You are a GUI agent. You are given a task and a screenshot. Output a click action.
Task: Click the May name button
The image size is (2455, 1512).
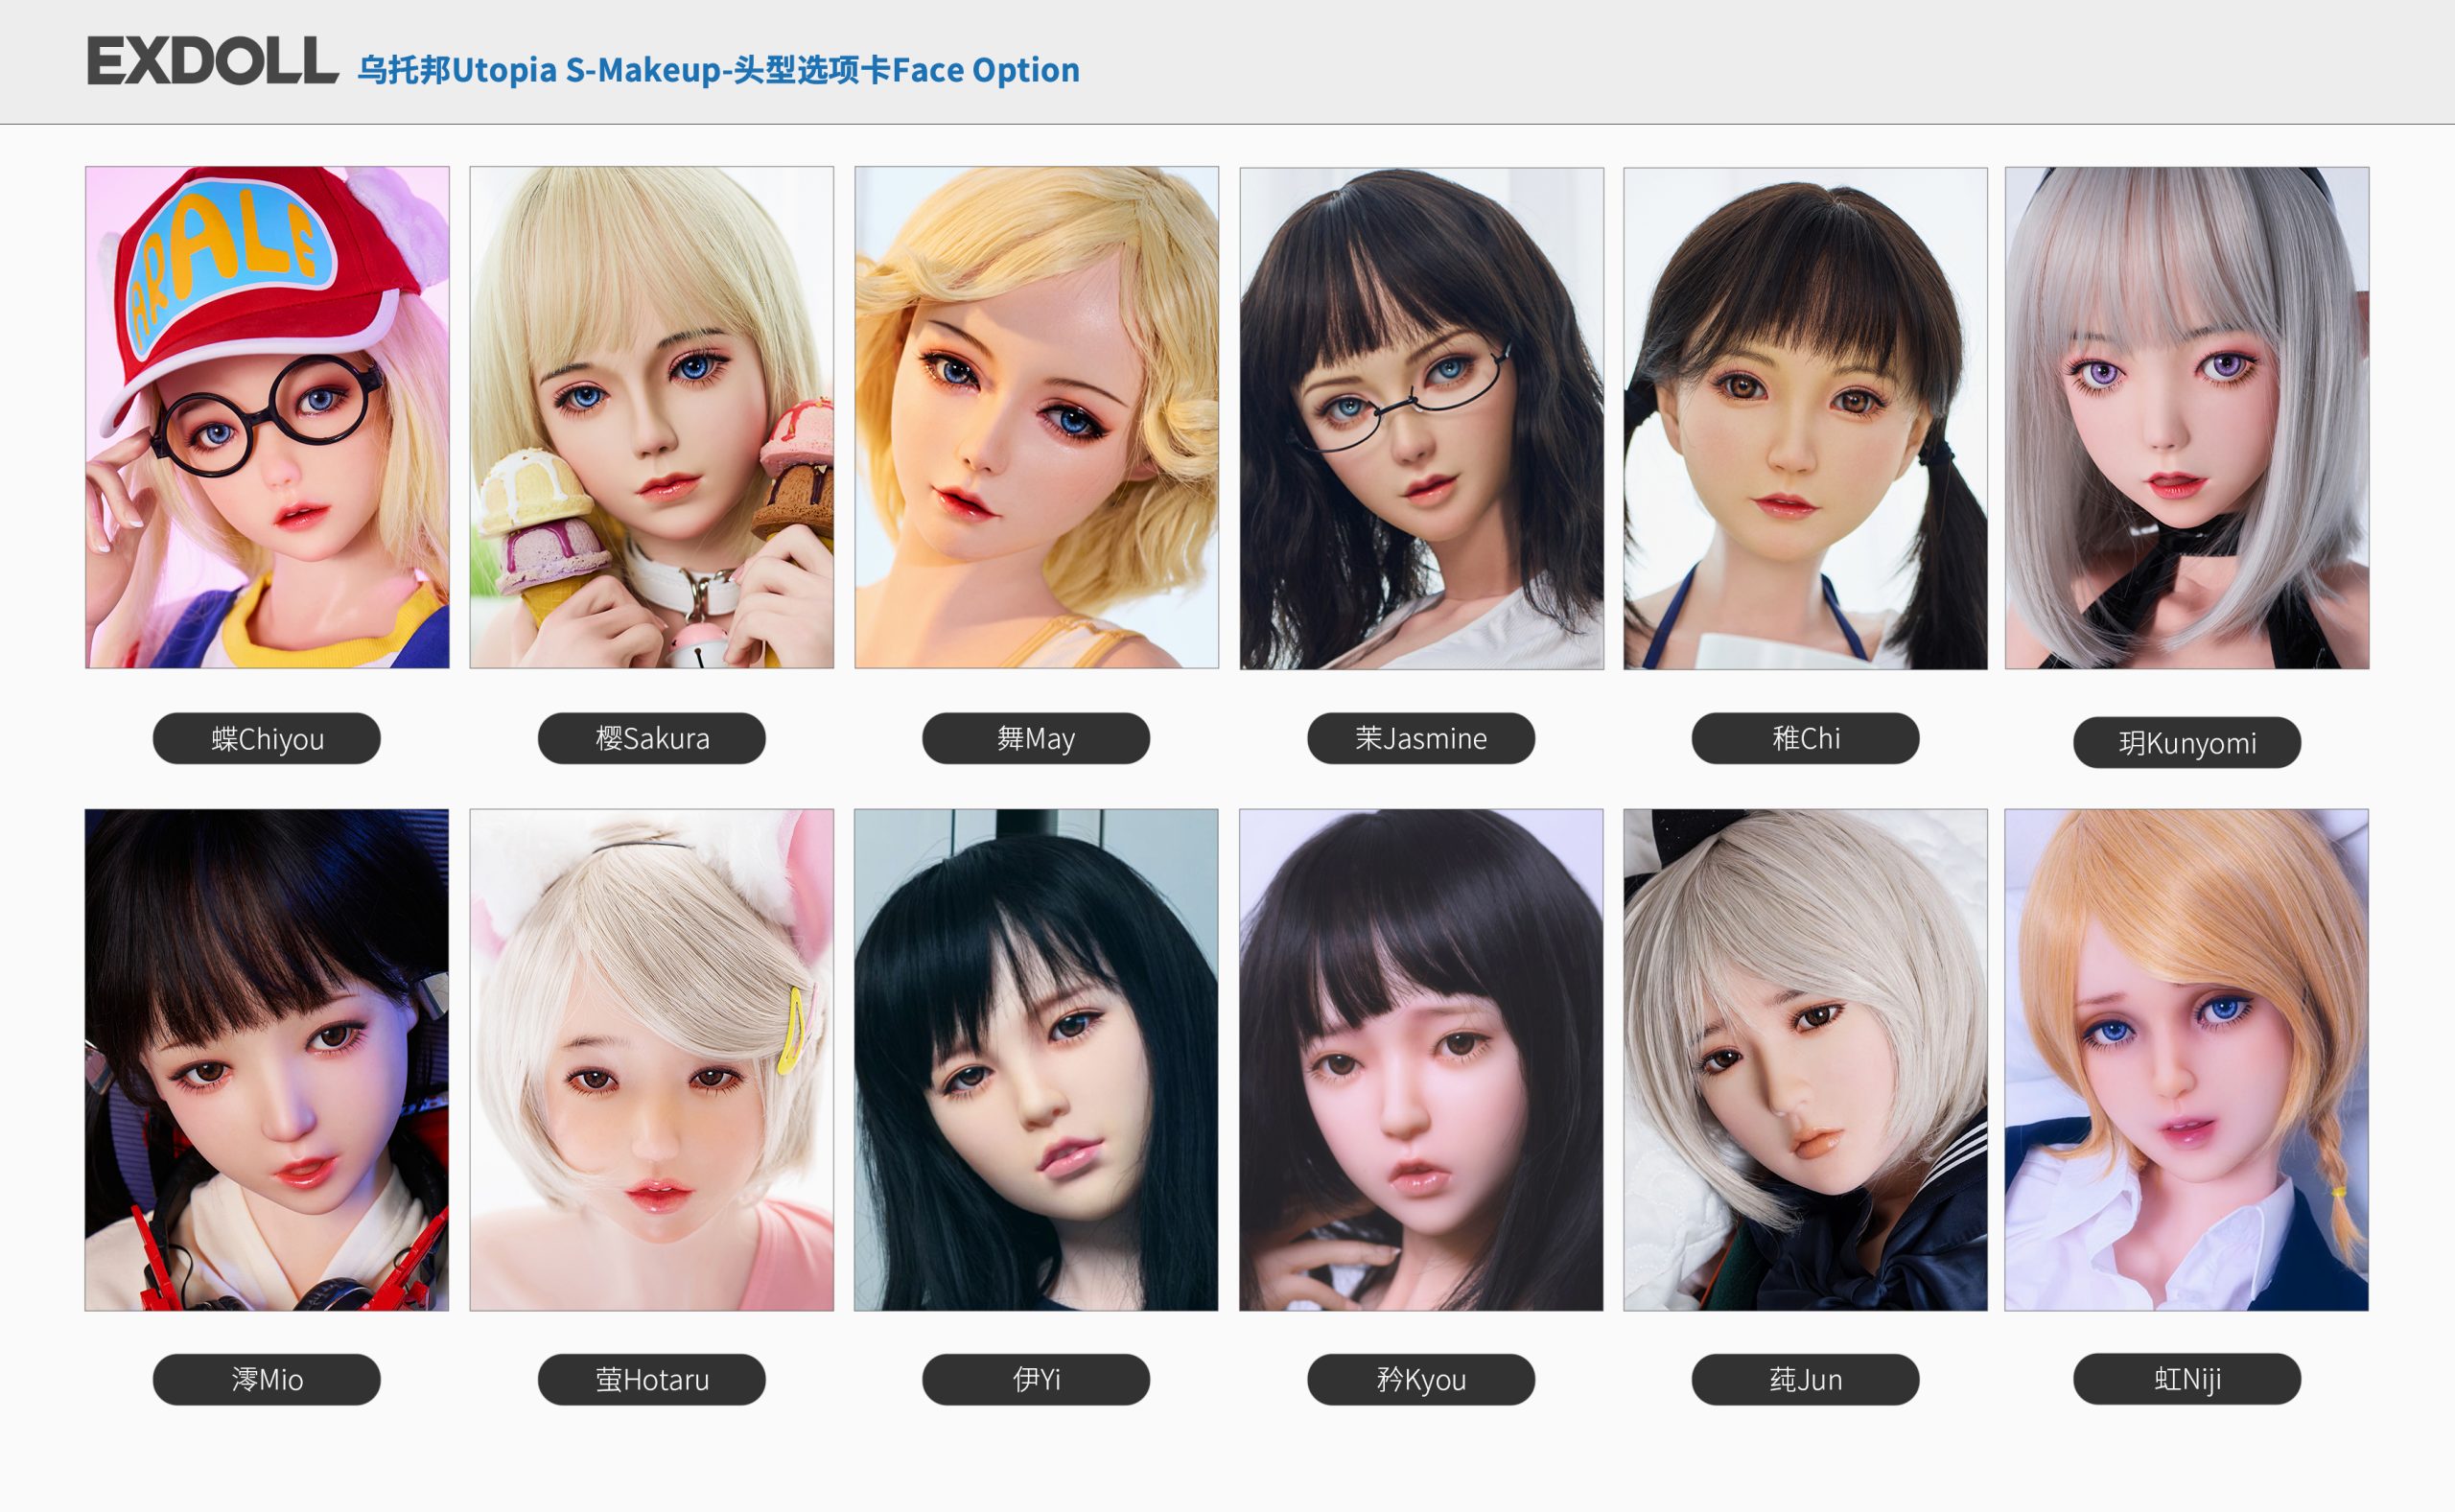1035,738
